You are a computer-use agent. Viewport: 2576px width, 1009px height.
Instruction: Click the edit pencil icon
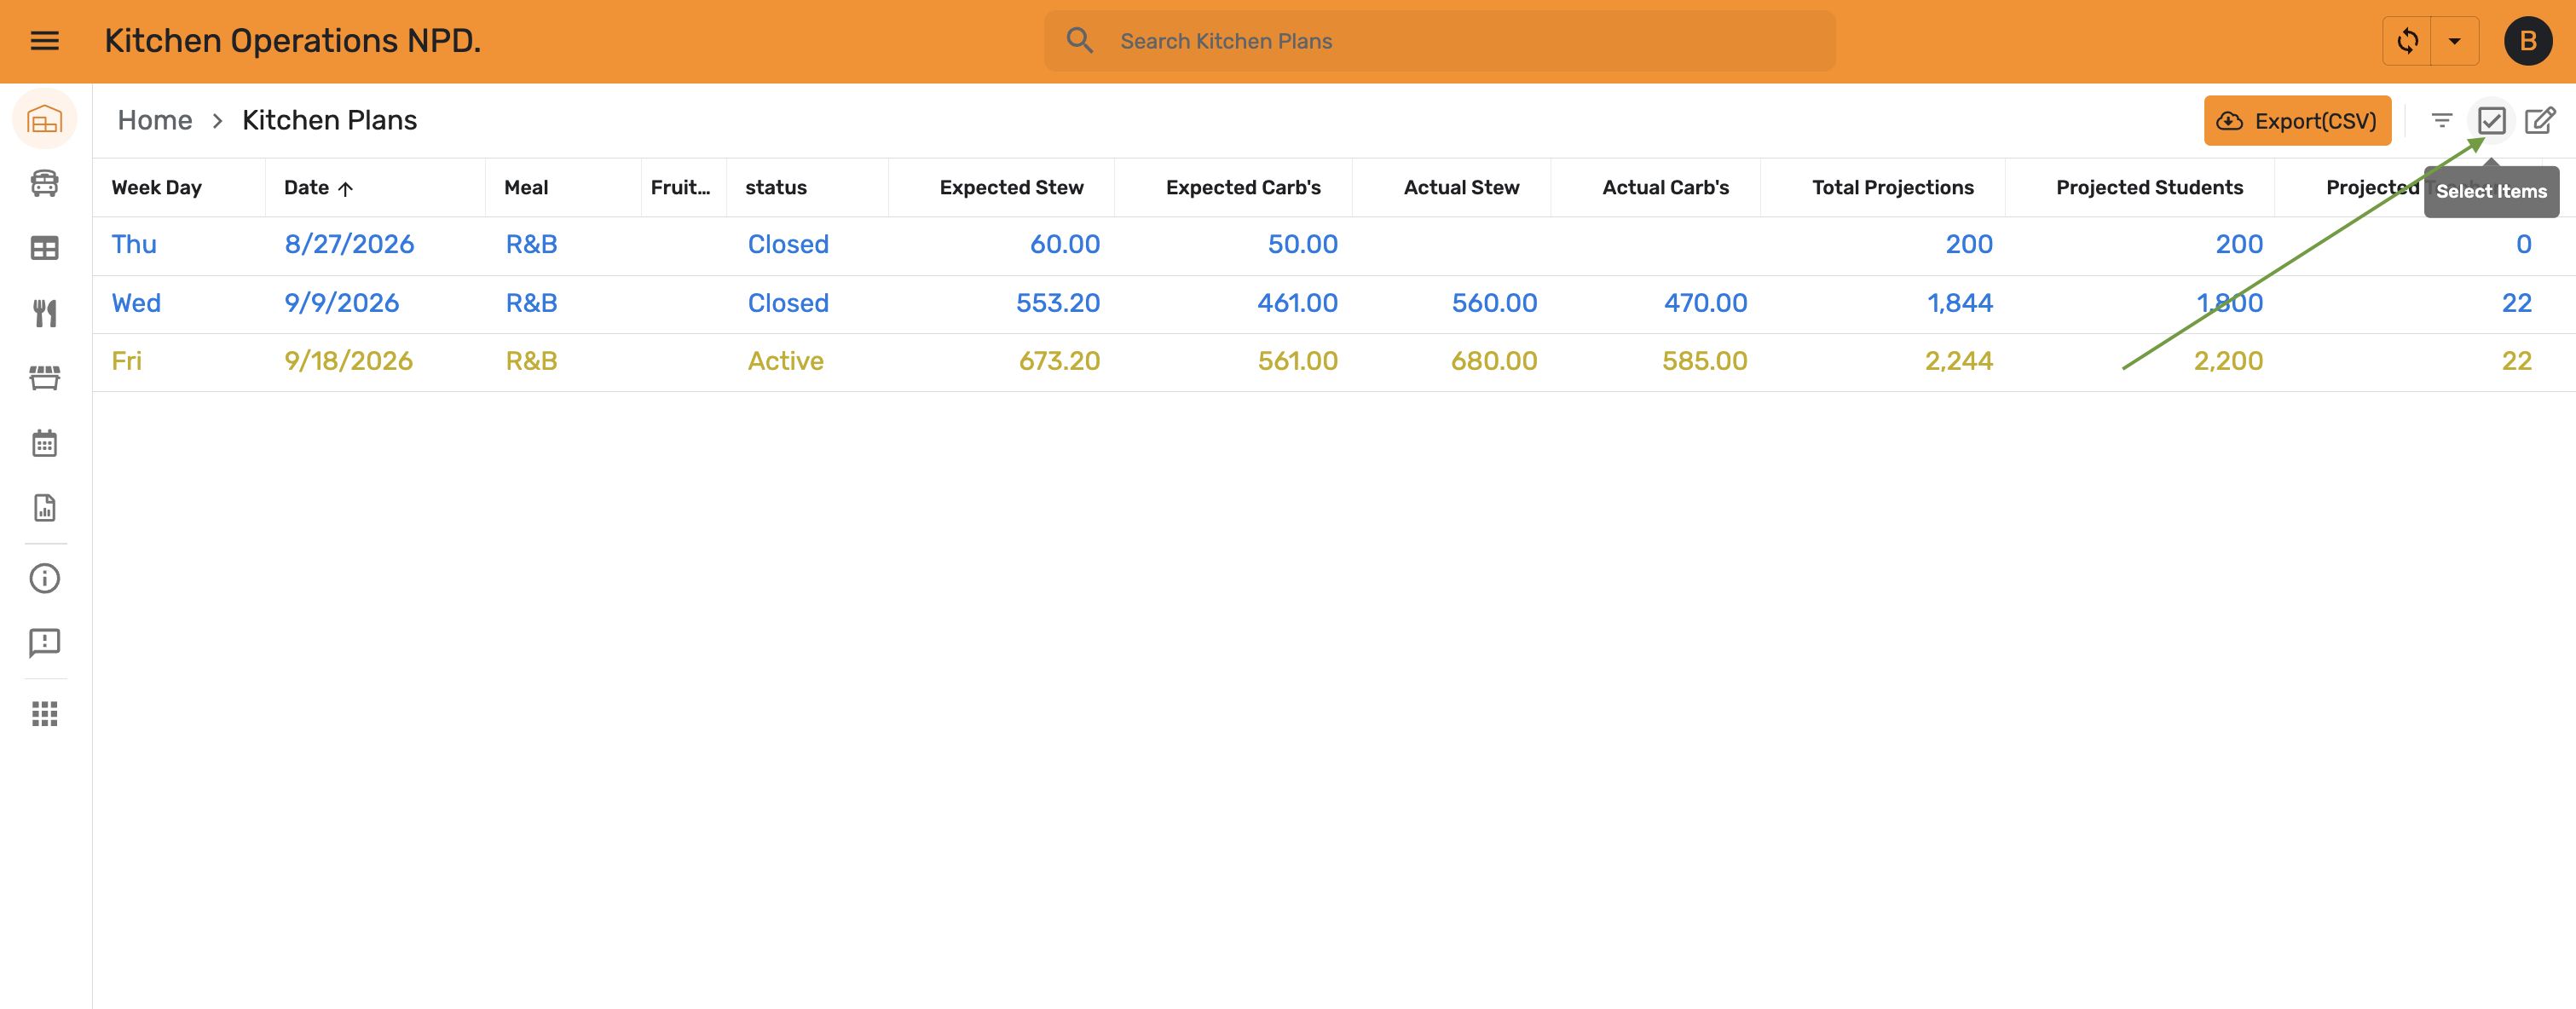point(2540,121)
